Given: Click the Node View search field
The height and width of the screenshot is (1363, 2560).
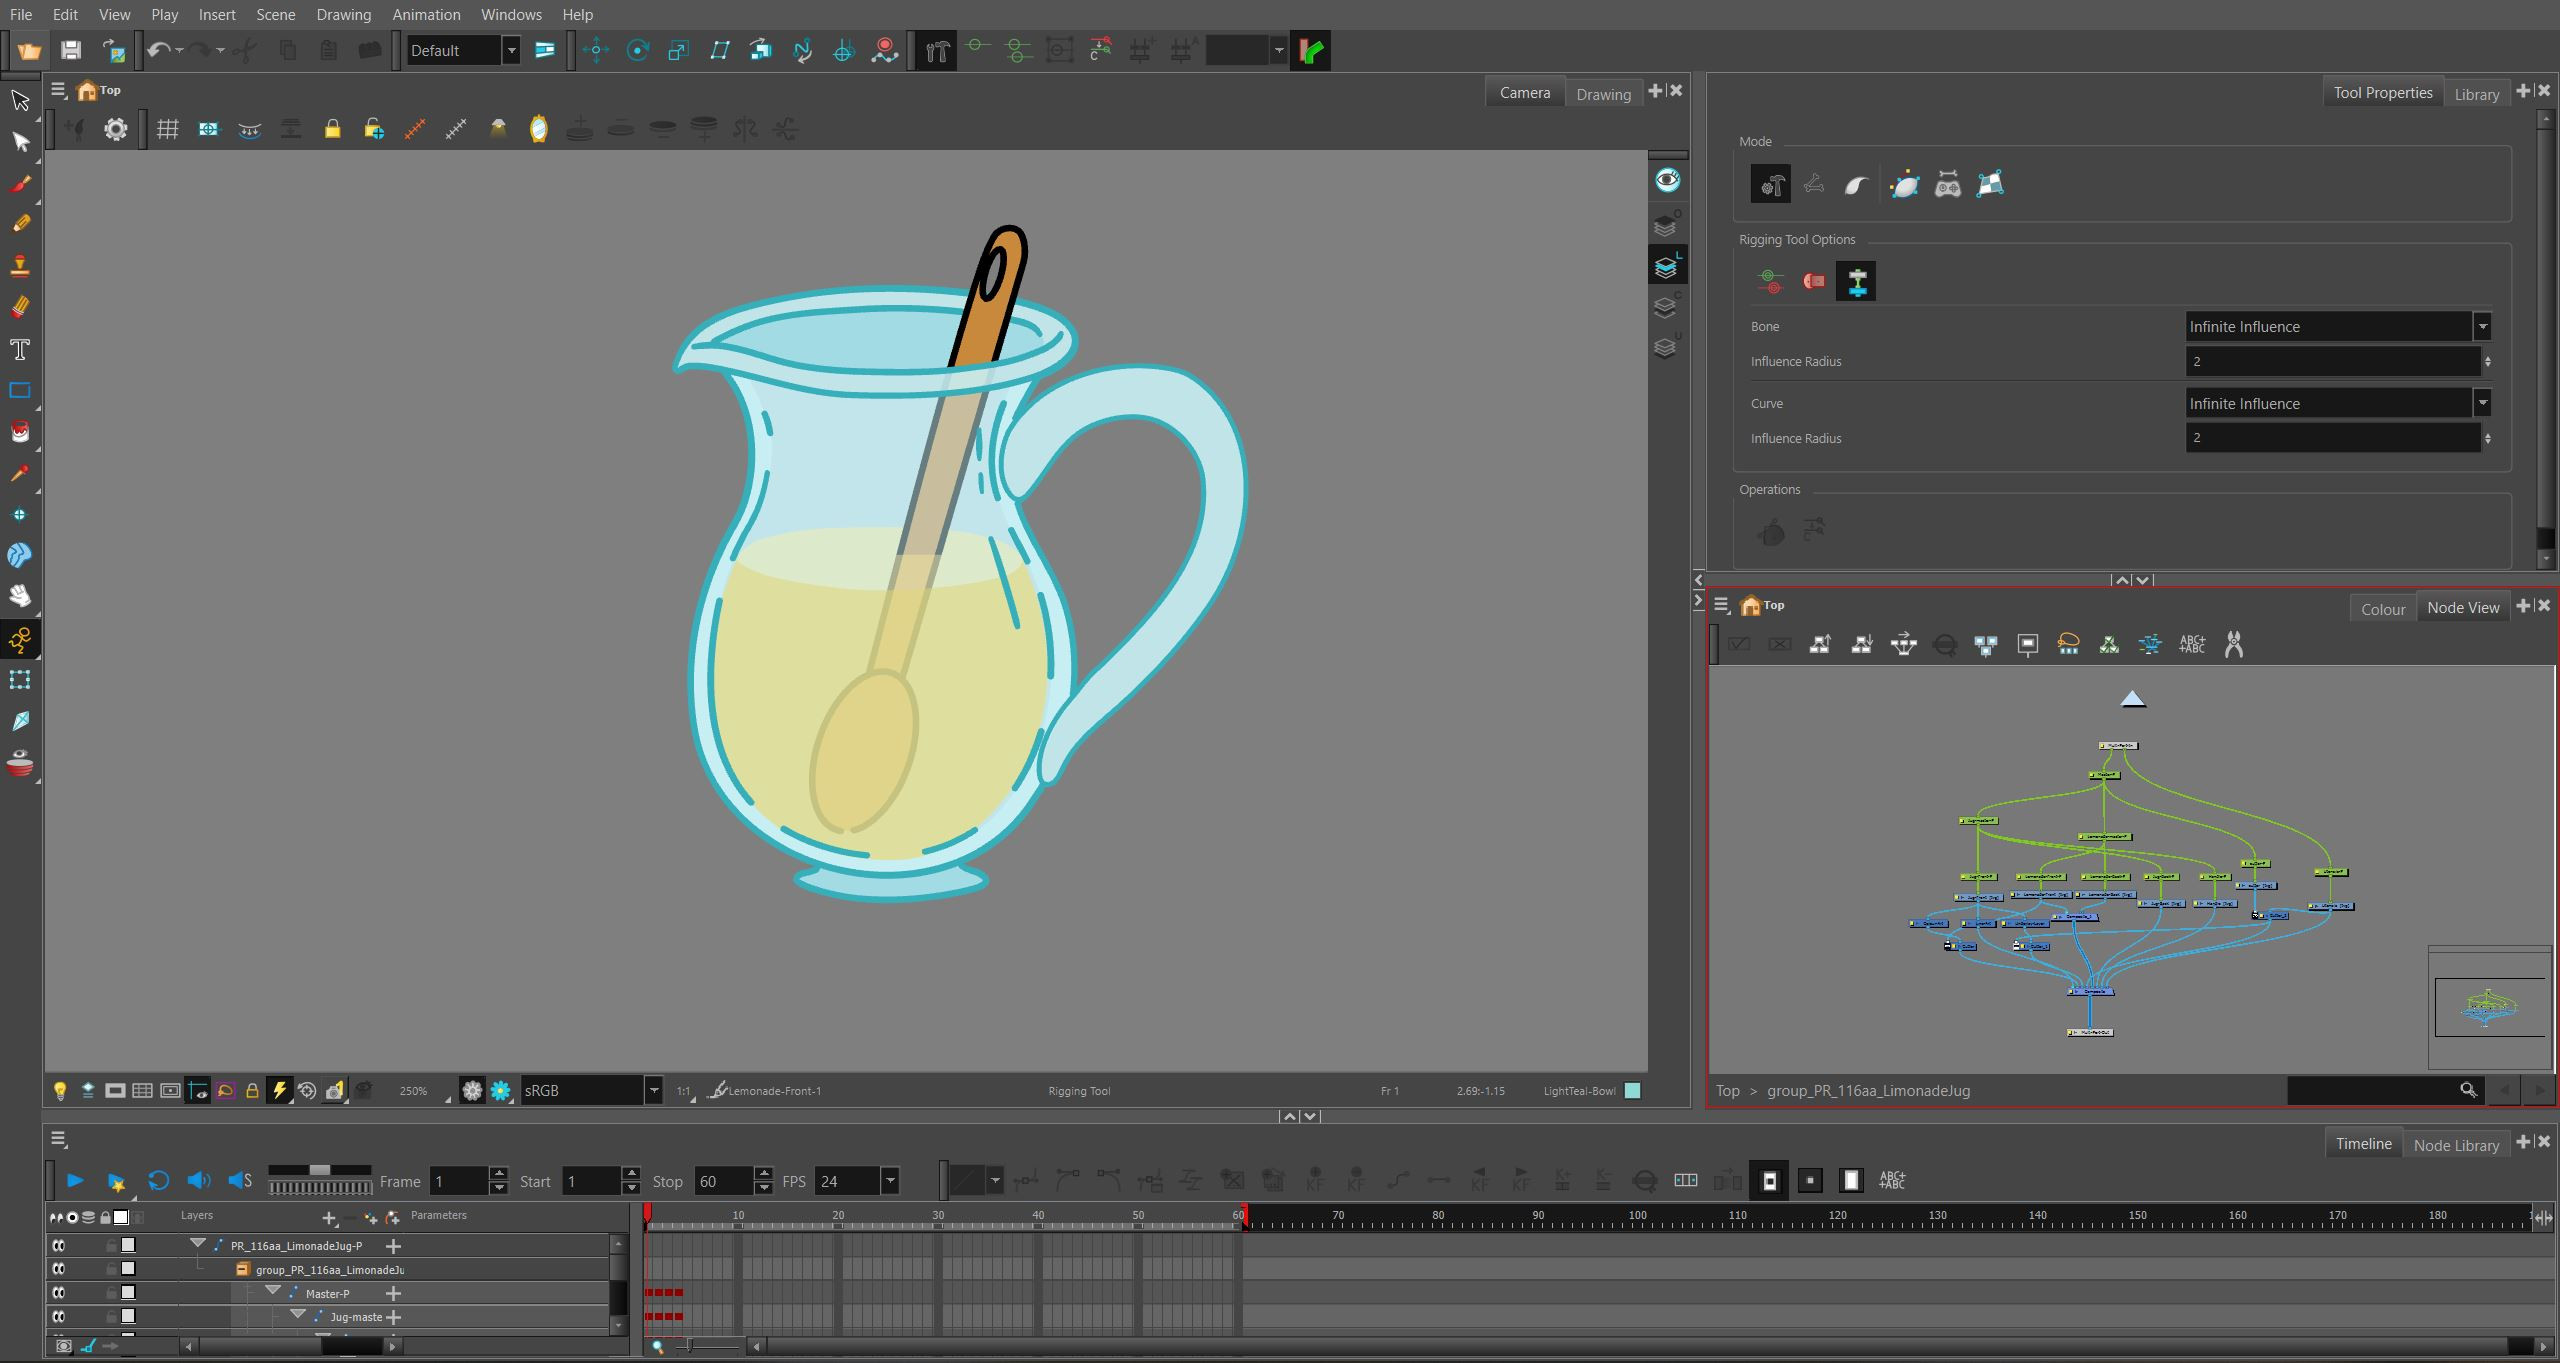Looking at the screenshot, I should click(2384, 1090).
